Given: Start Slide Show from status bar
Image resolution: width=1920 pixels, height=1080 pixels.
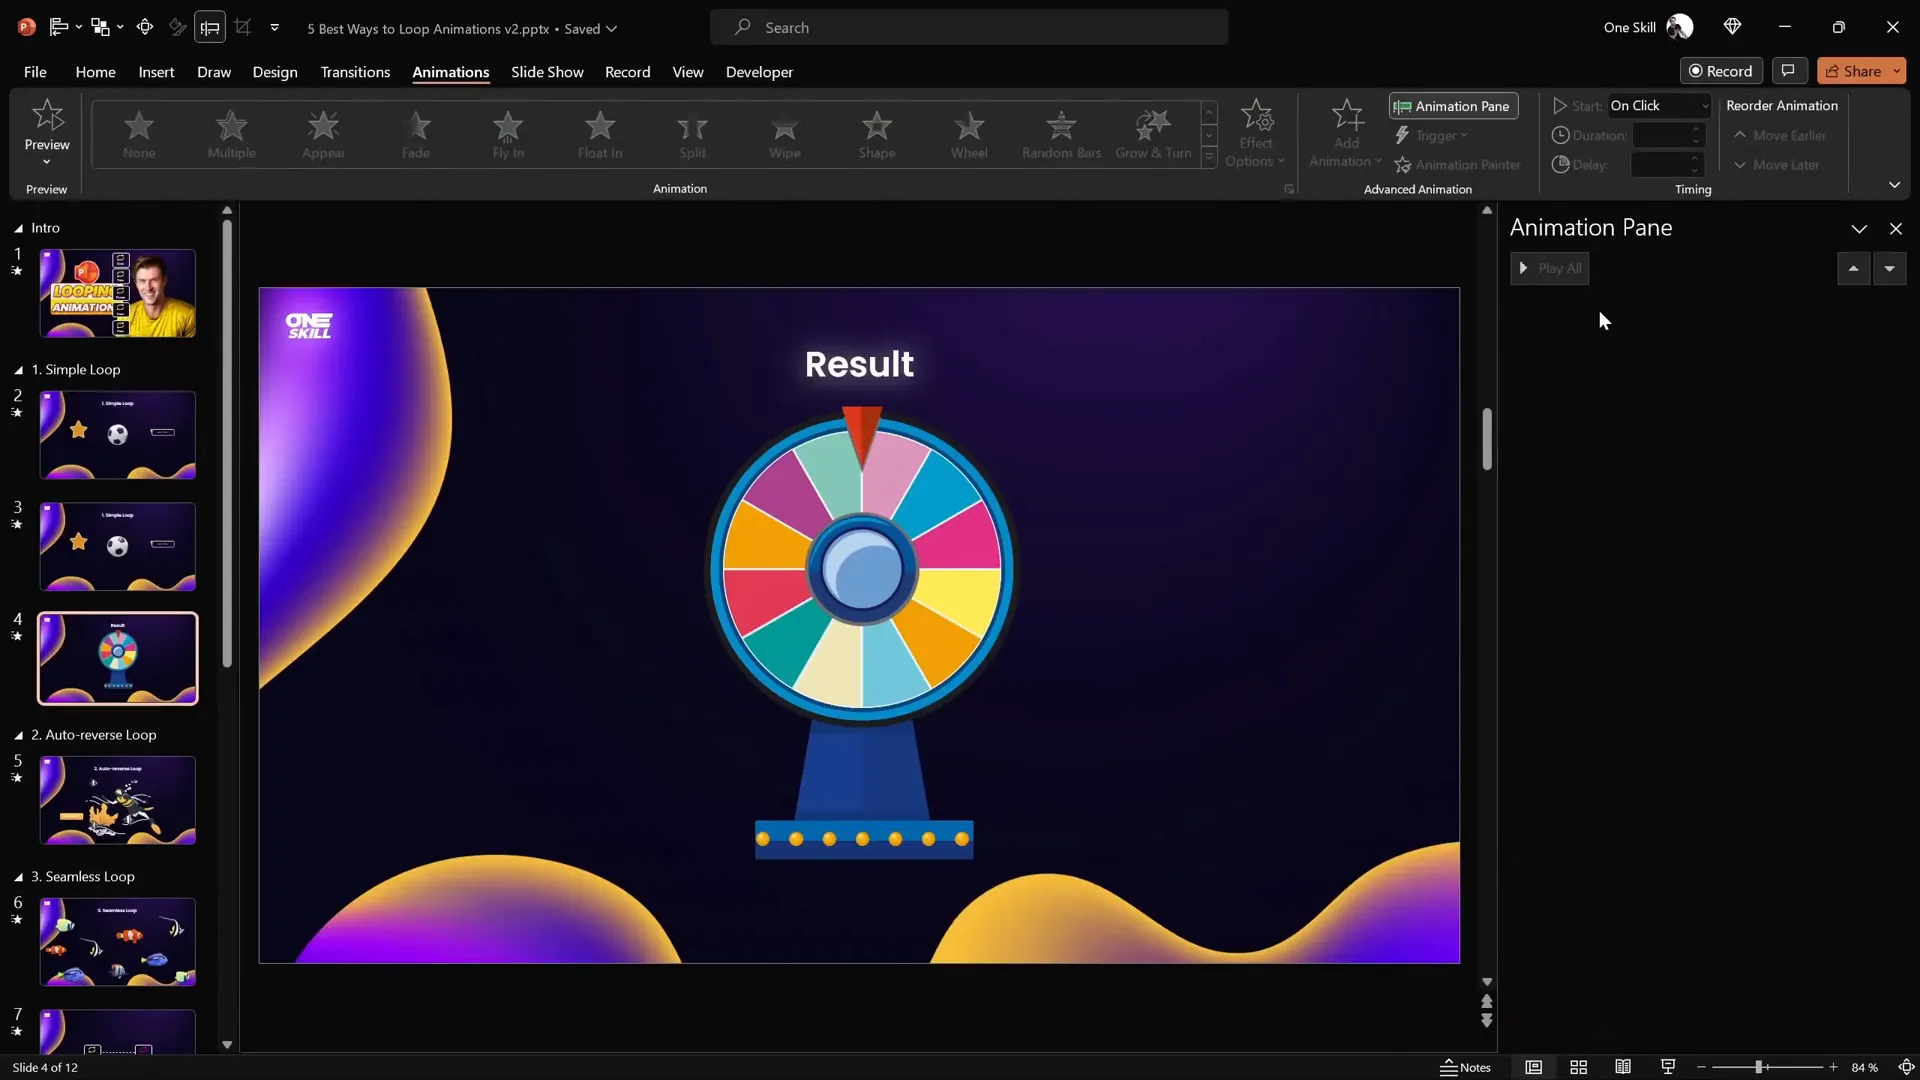Looking at the screenshot, I should tap(1668, 1067).
